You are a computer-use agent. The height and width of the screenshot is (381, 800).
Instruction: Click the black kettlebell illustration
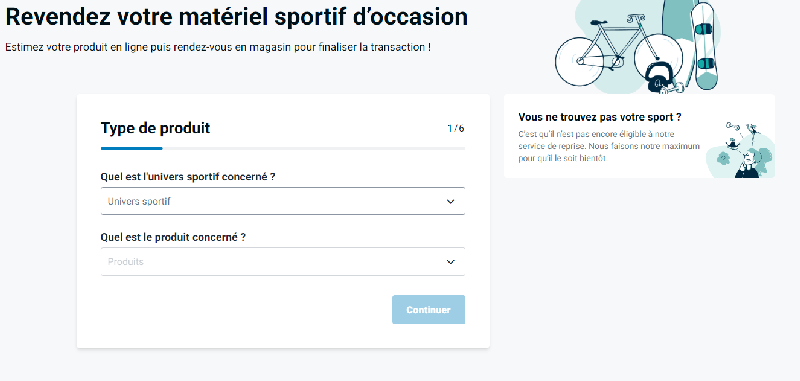pos(657,79)
